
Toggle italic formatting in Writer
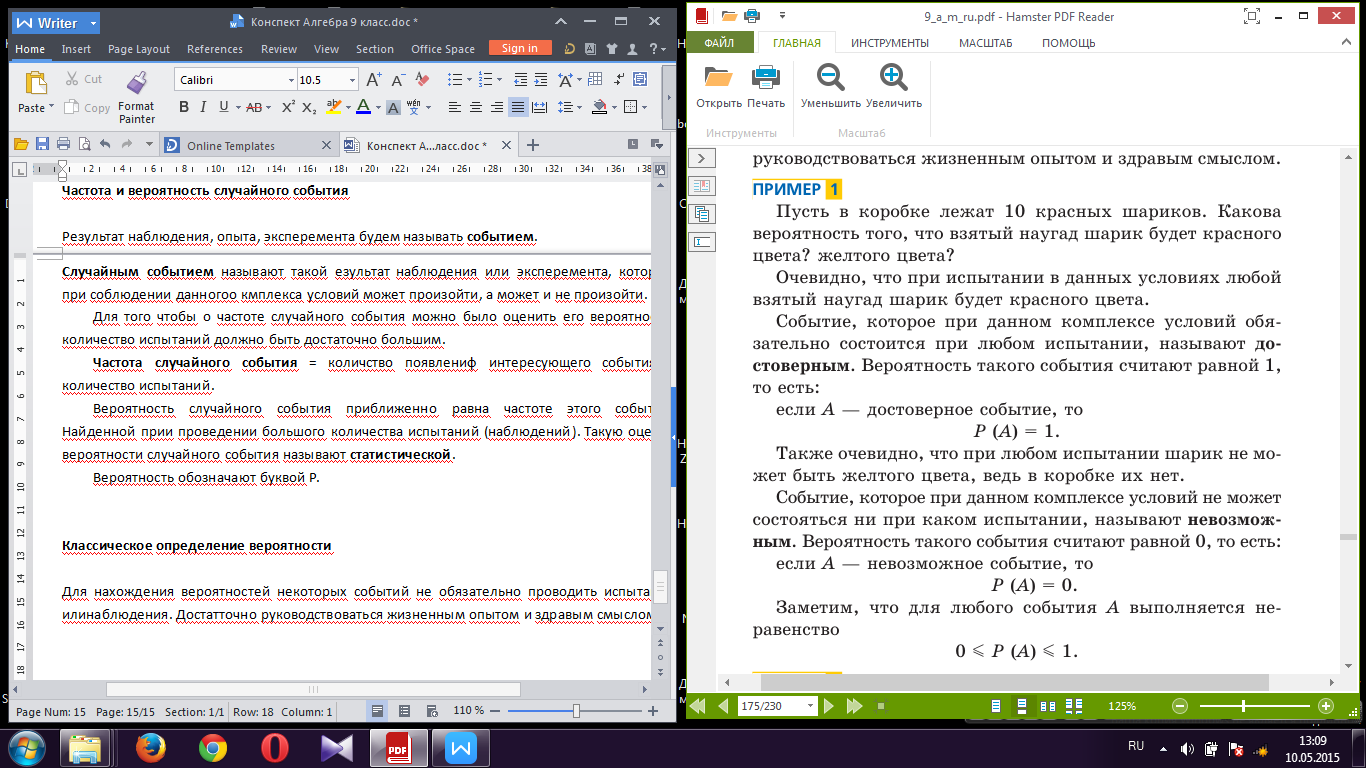tap(203, 107)
